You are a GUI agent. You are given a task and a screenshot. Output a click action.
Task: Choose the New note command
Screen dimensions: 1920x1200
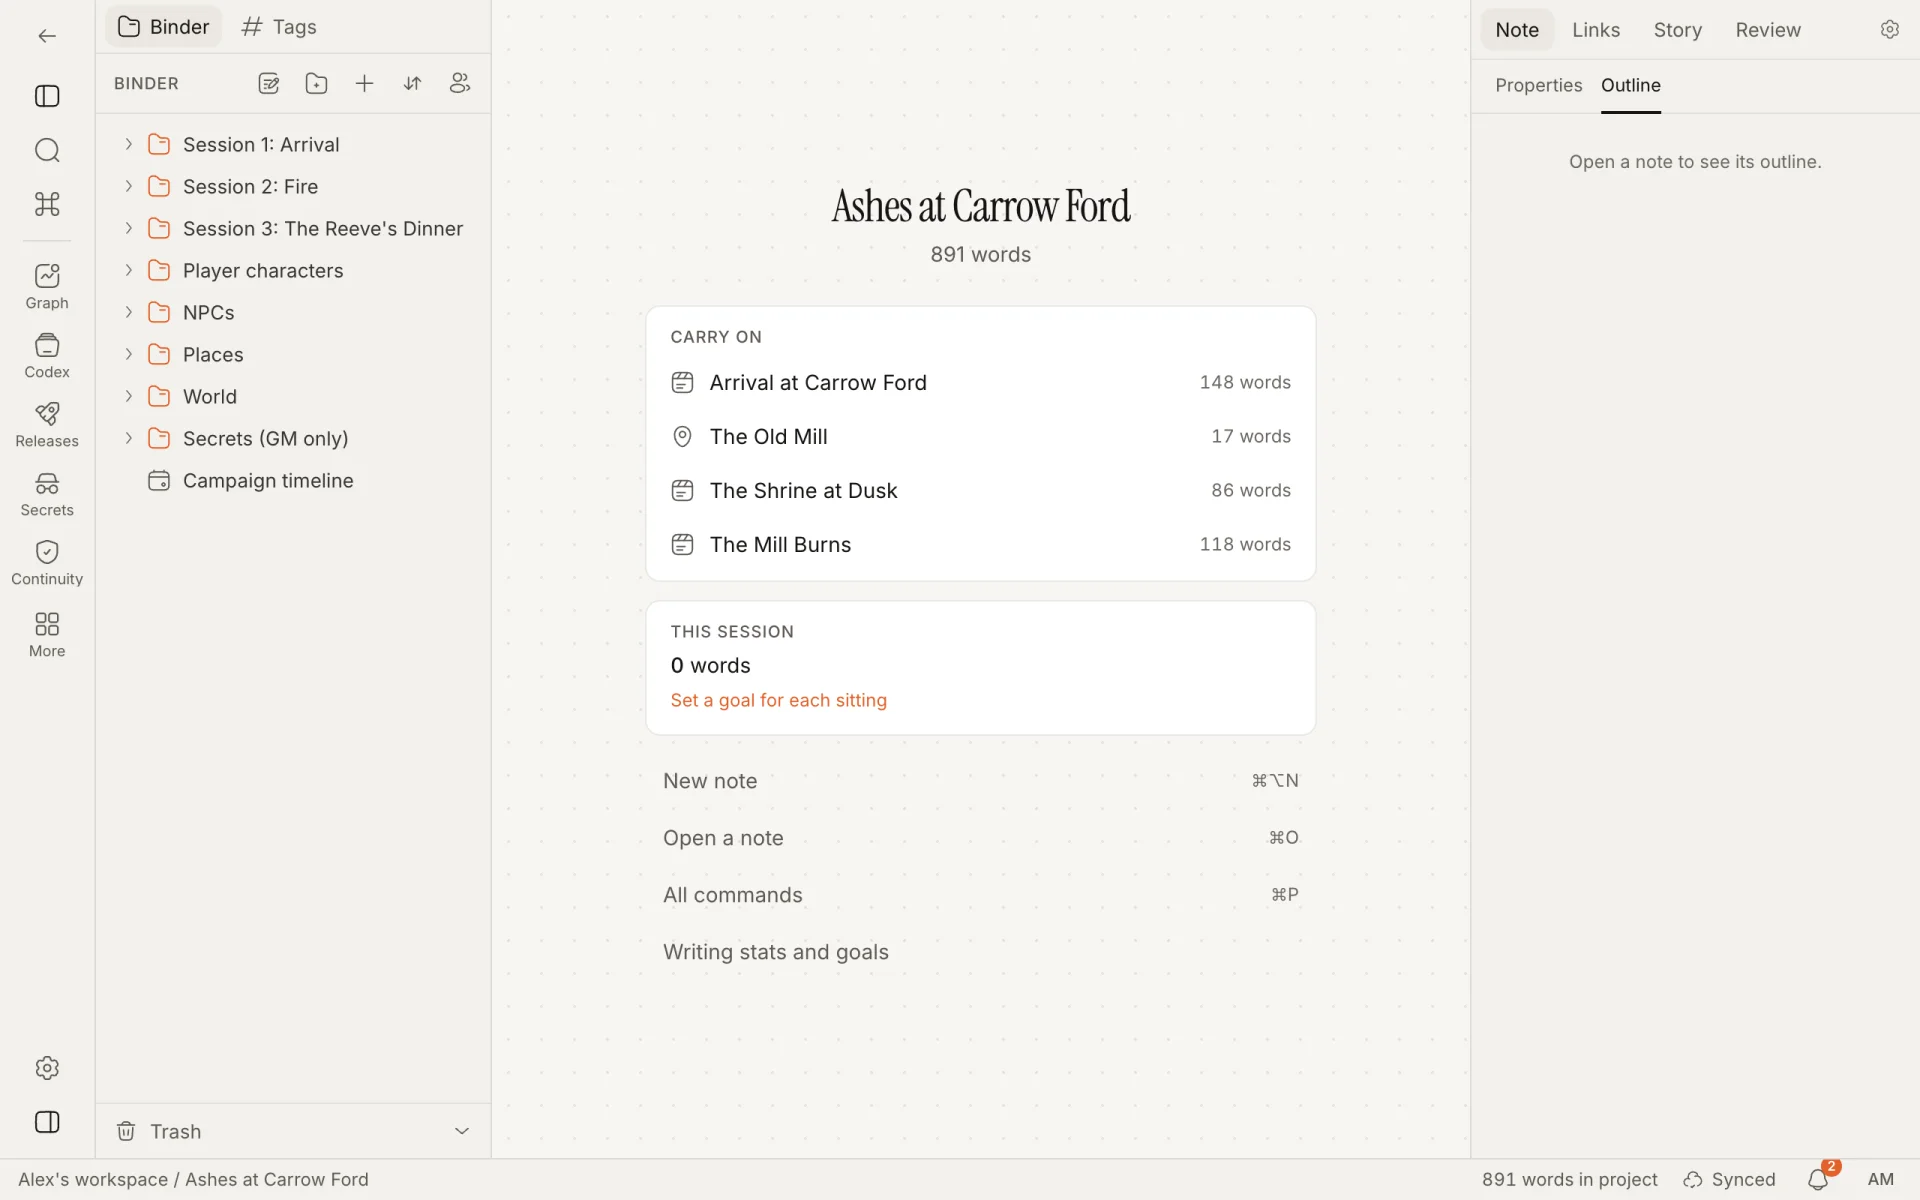click(x=980, y=781)
